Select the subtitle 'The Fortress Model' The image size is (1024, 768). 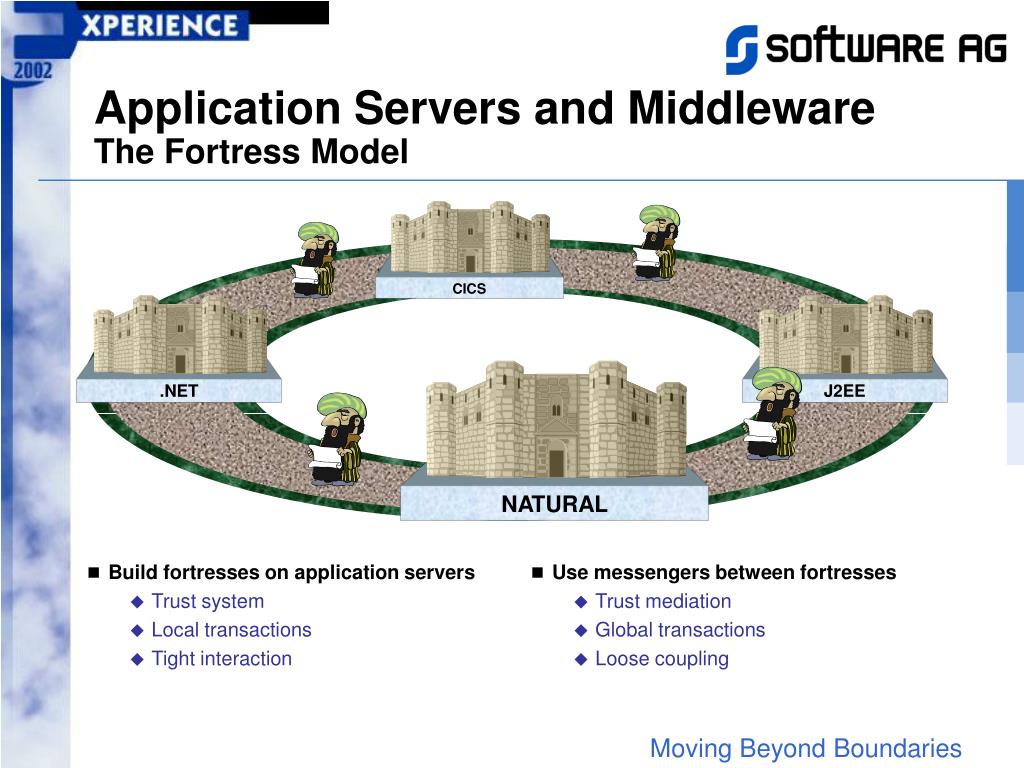251,152
